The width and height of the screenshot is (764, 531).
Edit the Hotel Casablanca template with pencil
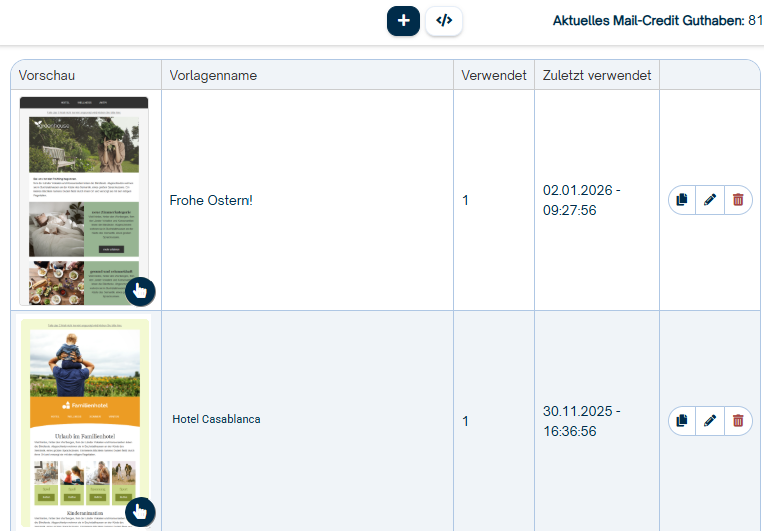(710, 421)
